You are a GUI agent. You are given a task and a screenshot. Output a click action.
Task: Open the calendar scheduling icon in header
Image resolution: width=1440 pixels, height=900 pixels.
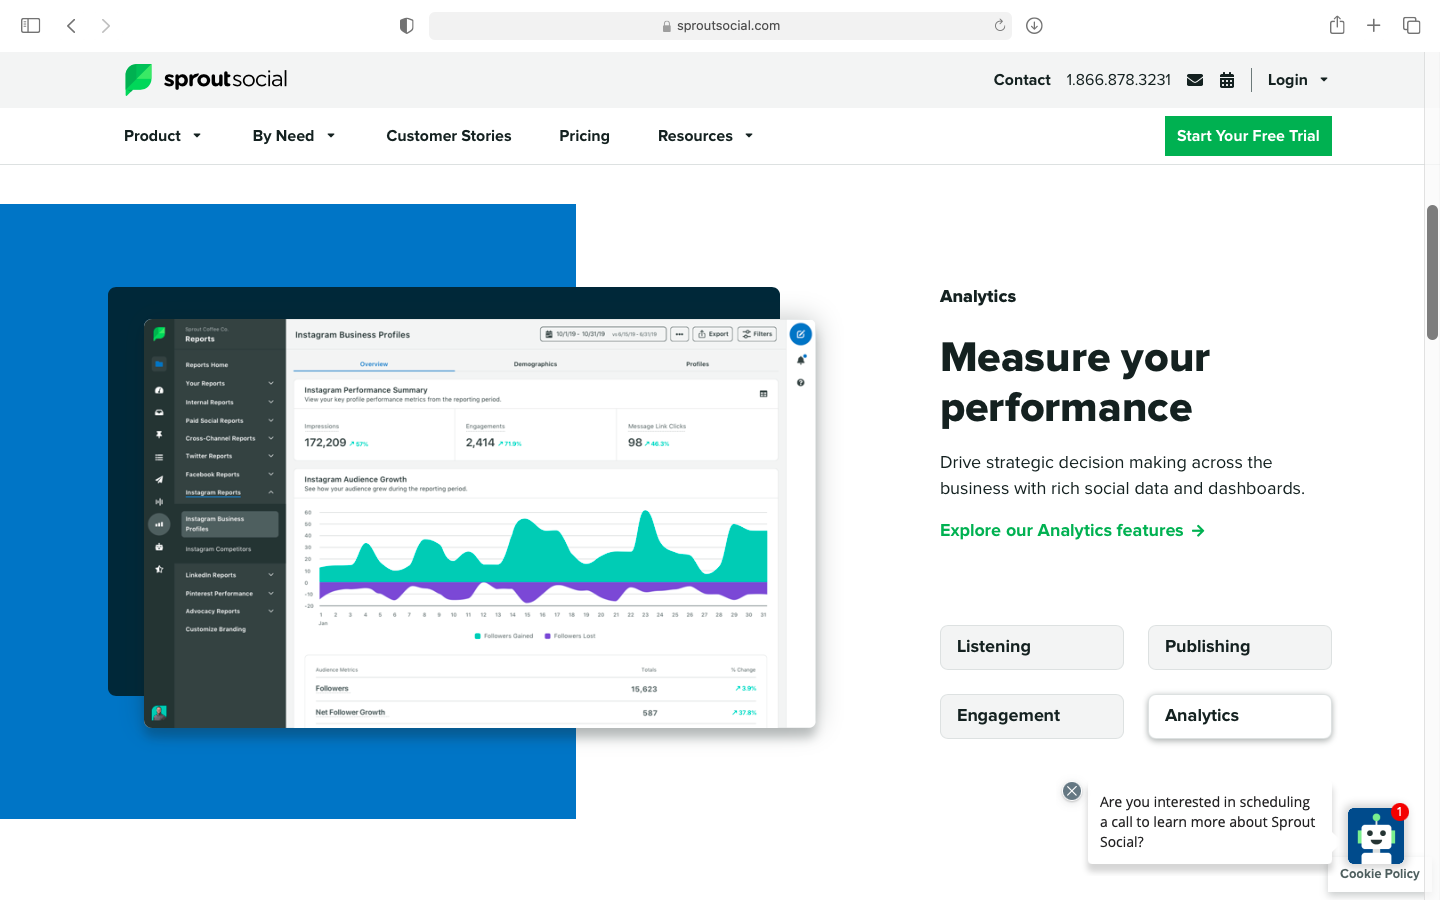point(1227,80)
